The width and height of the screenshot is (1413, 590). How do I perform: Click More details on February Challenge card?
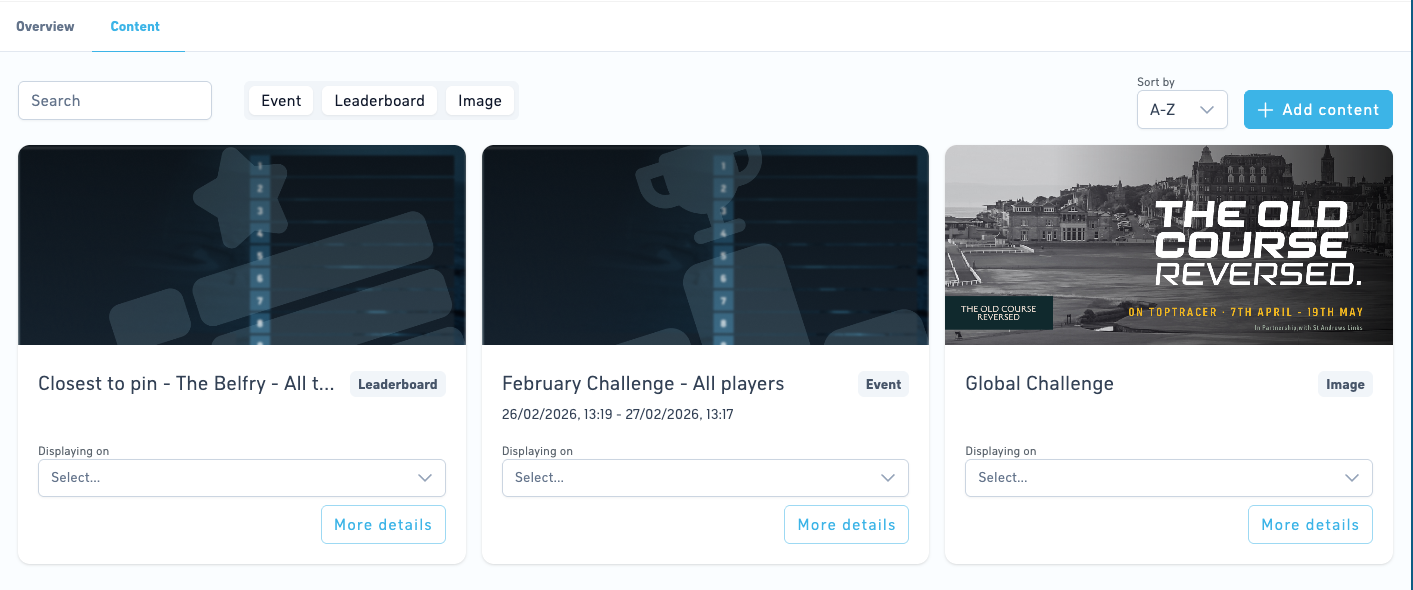847,525
